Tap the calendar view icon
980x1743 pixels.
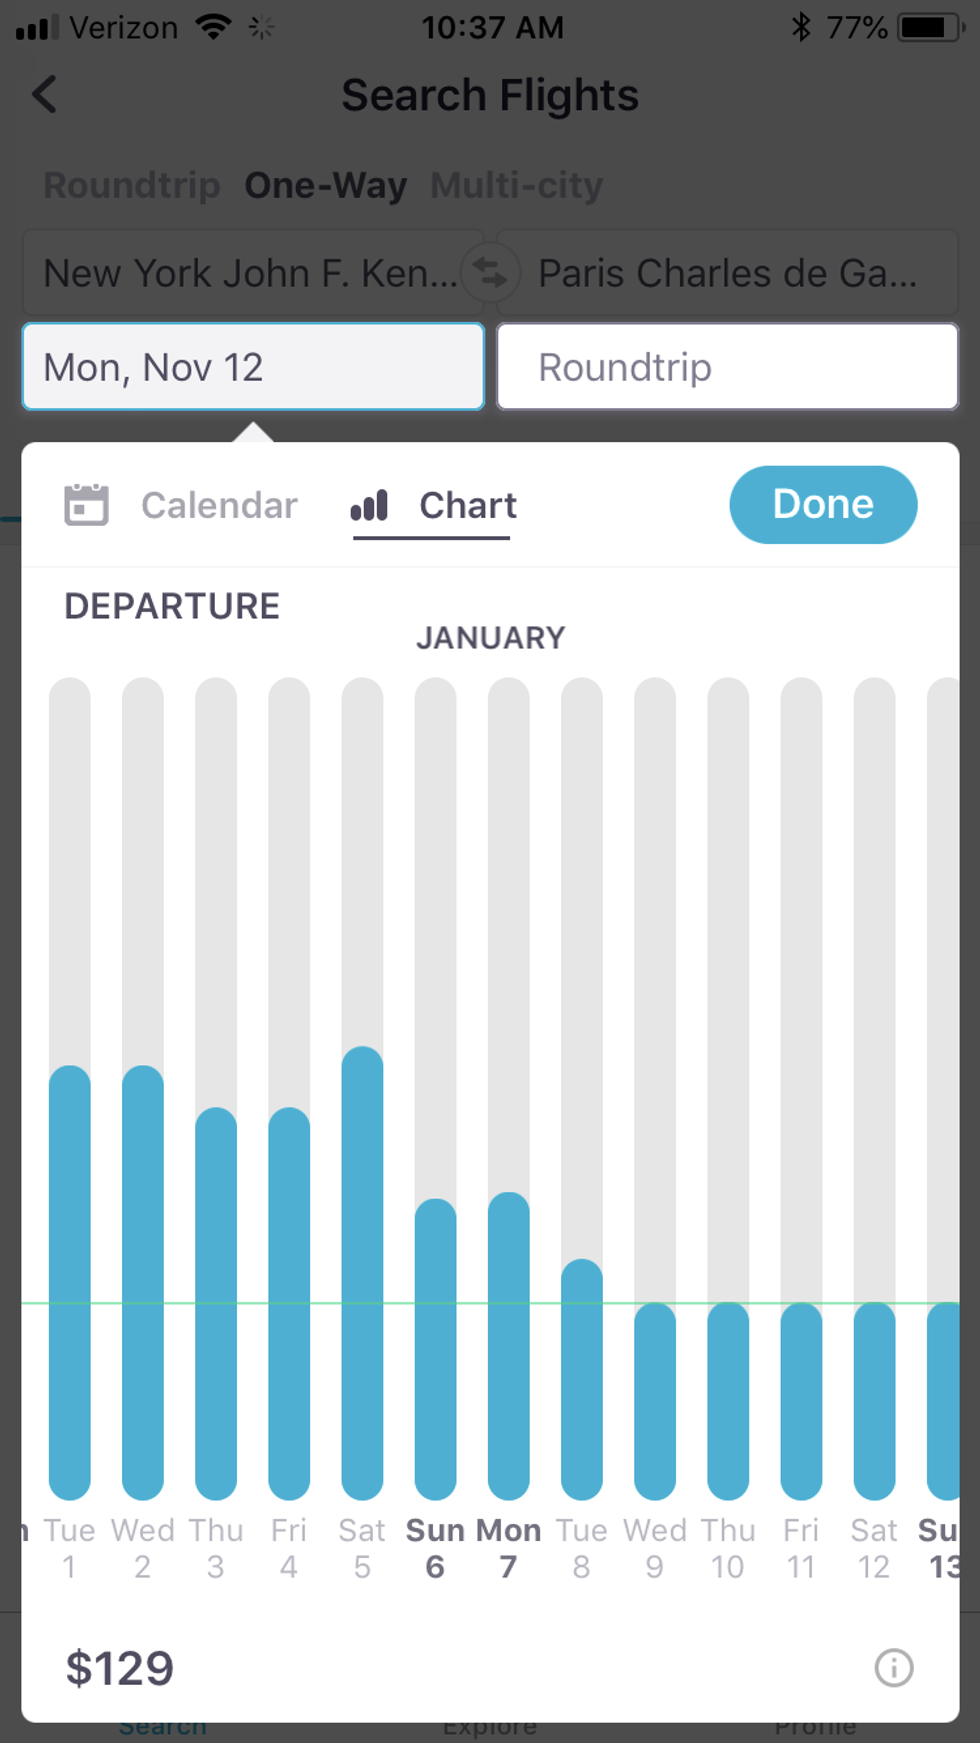click(86, 505)
